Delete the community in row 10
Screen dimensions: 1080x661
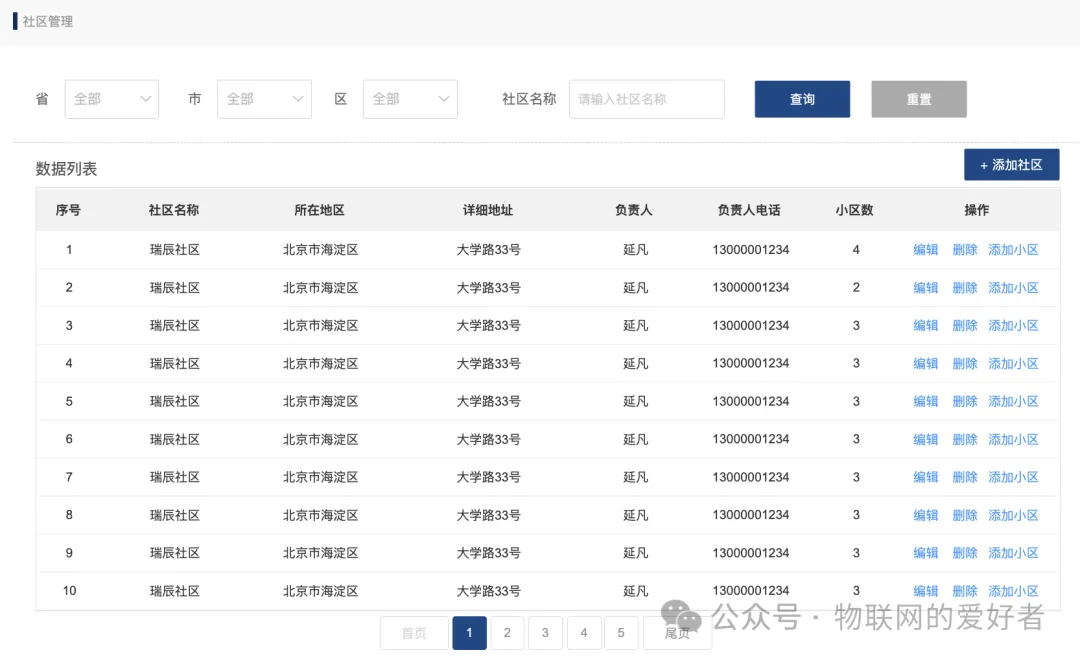point(965,591)
